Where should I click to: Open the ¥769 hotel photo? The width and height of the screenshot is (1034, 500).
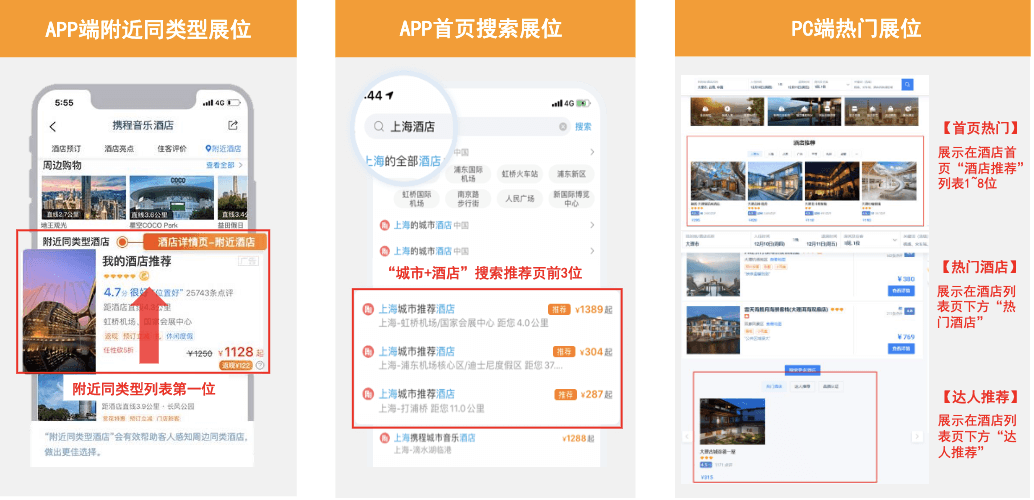tap(713, 330)
